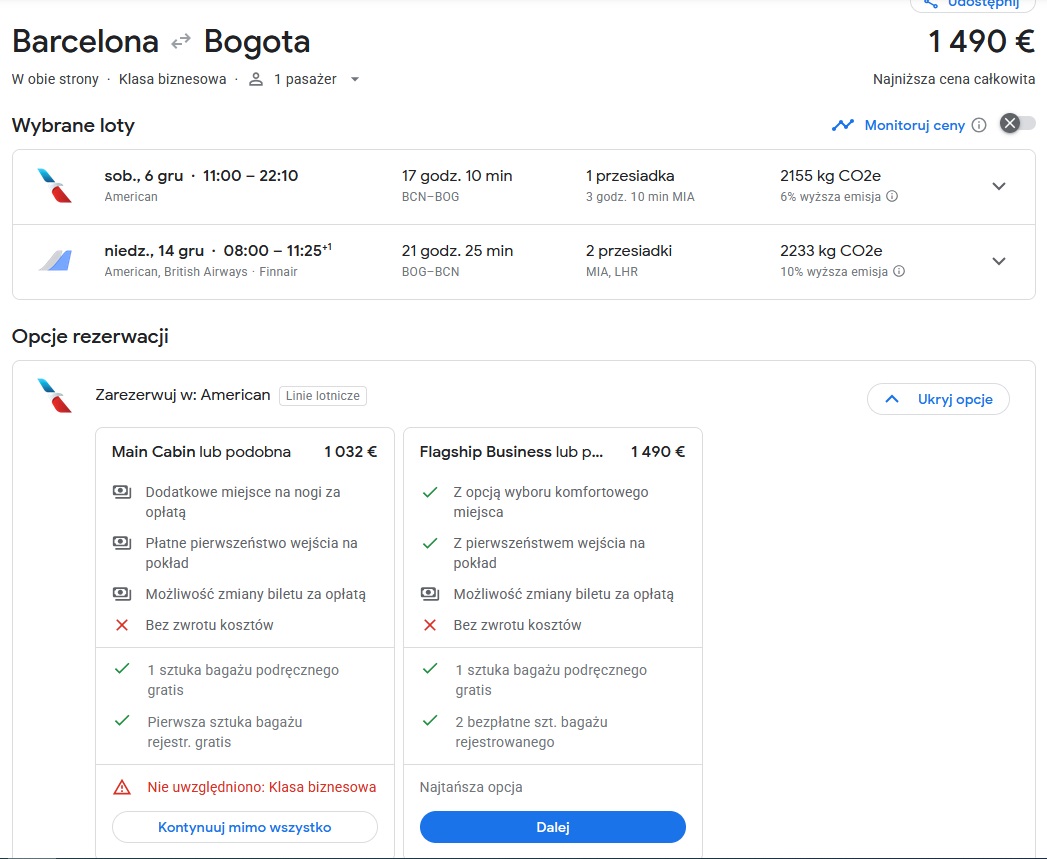Click the multi-airline logo on return flight
The width and height of the screenshot is (1047, 859).
click(x=55, y=261)
